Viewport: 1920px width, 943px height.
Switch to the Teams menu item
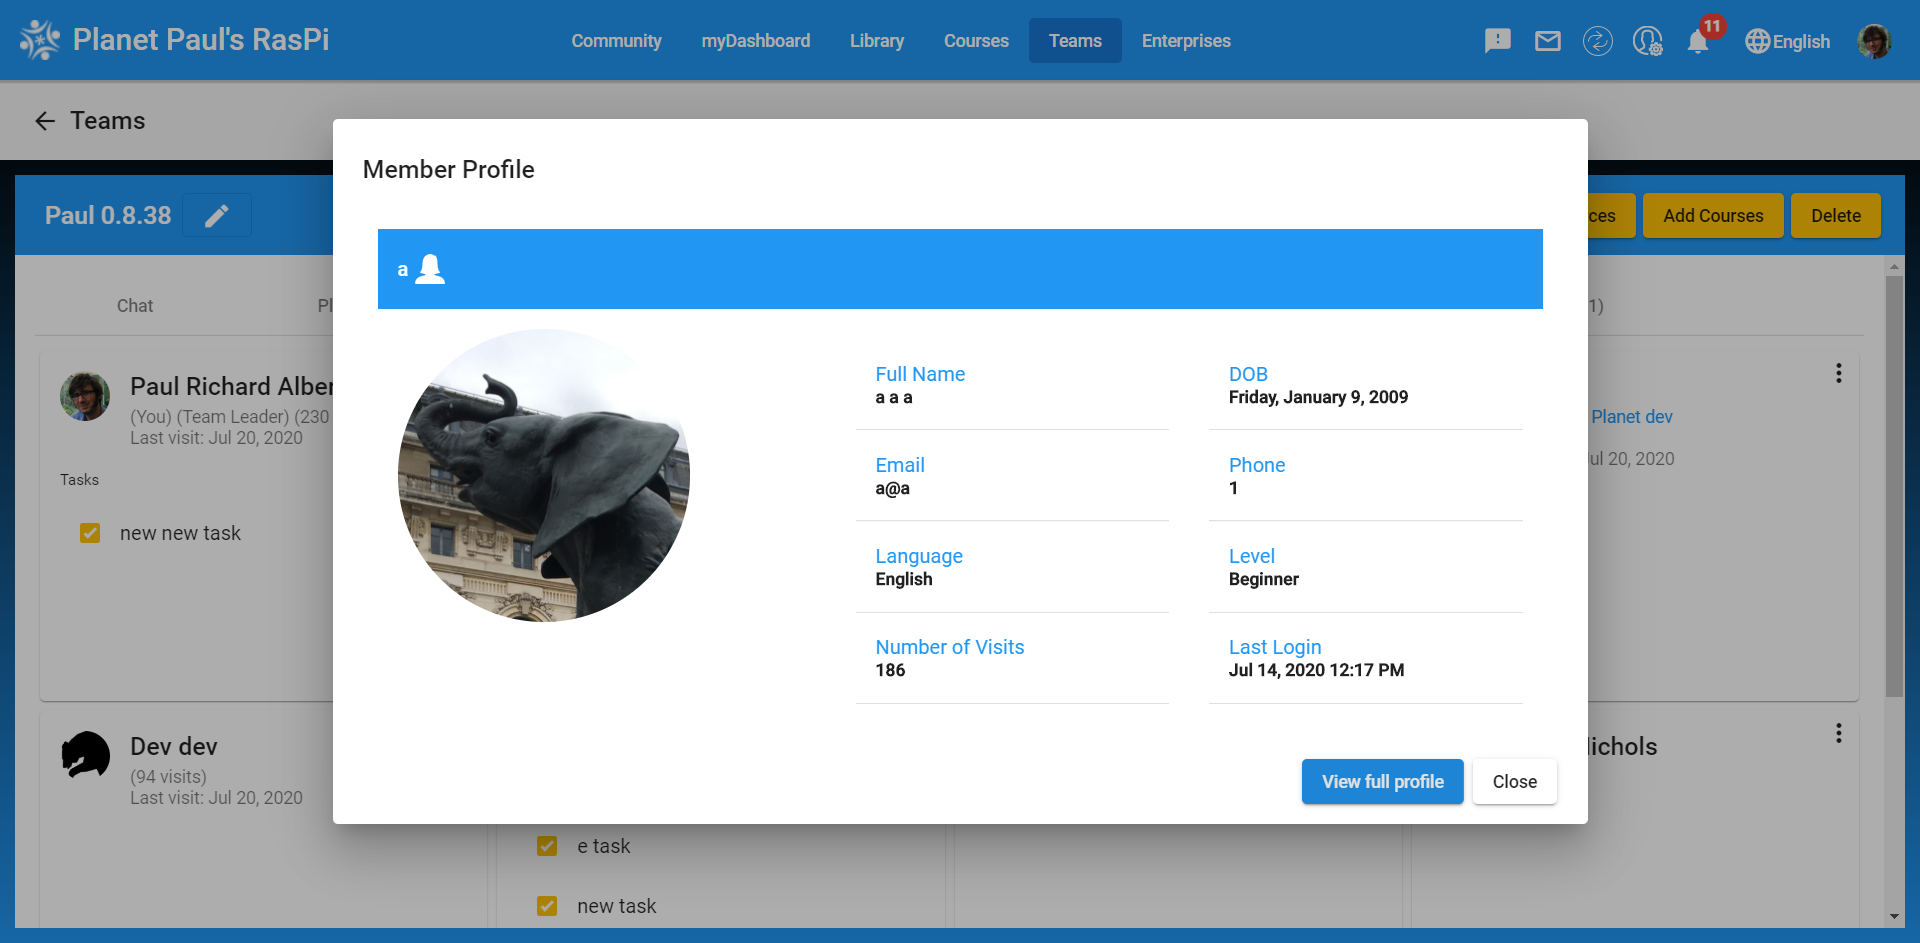coord(1075,40)
